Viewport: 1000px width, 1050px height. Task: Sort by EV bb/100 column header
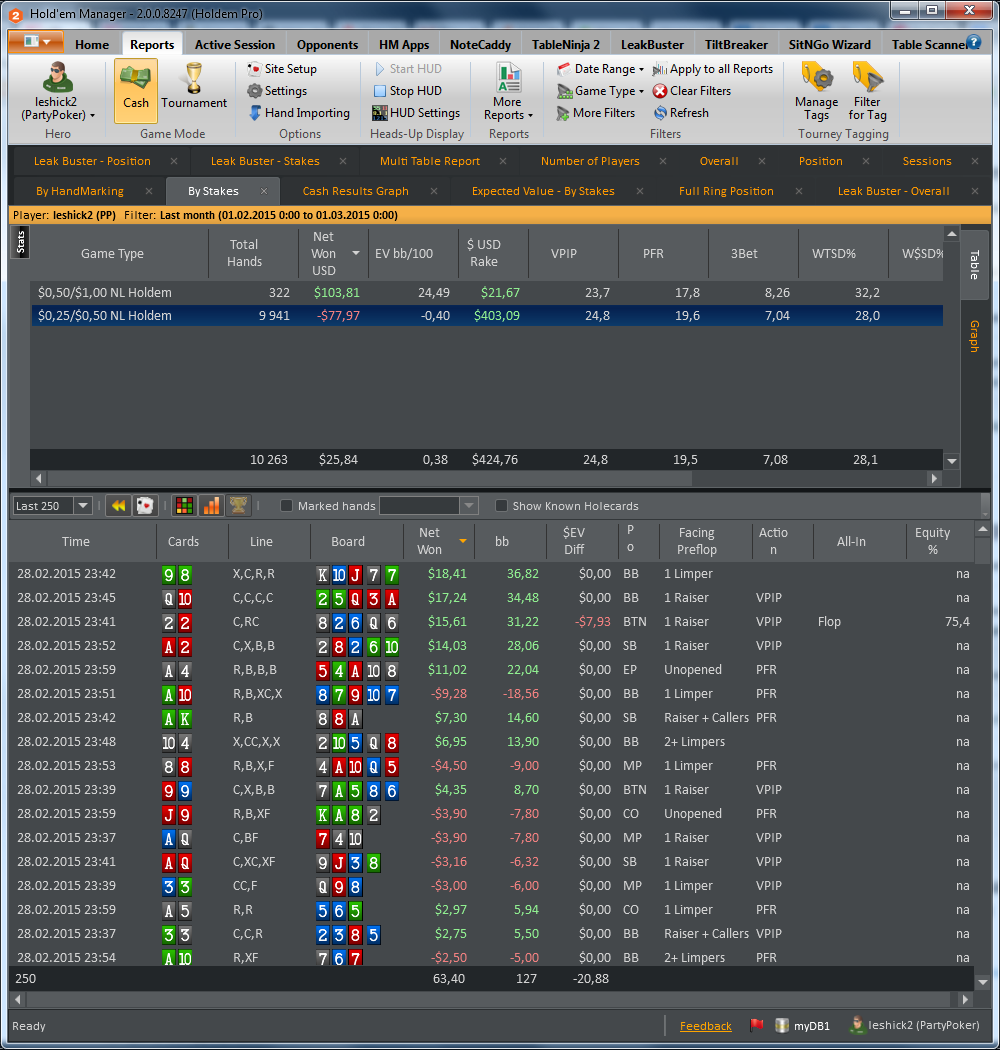[x=413, y=253]
